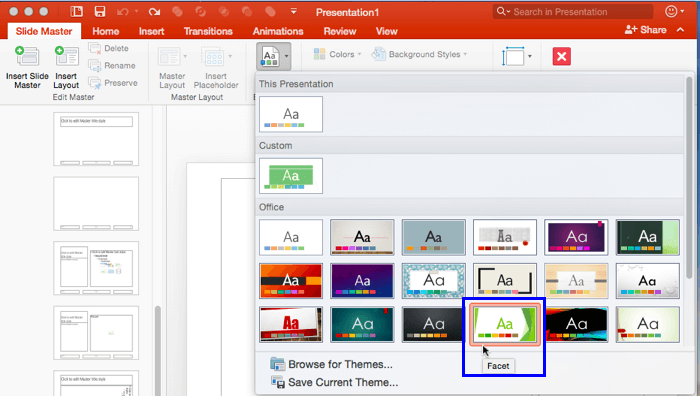Open the Undo history dropdown arrow
The height and width of the screenshot is (396, 700).
(137, 12)
